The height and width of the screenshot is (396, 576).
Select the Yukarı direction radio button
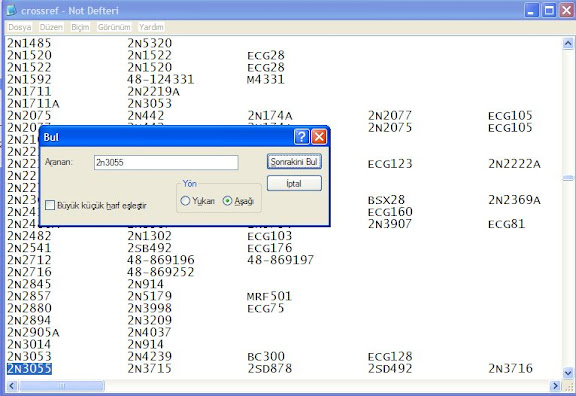click(x=185, y=201)
